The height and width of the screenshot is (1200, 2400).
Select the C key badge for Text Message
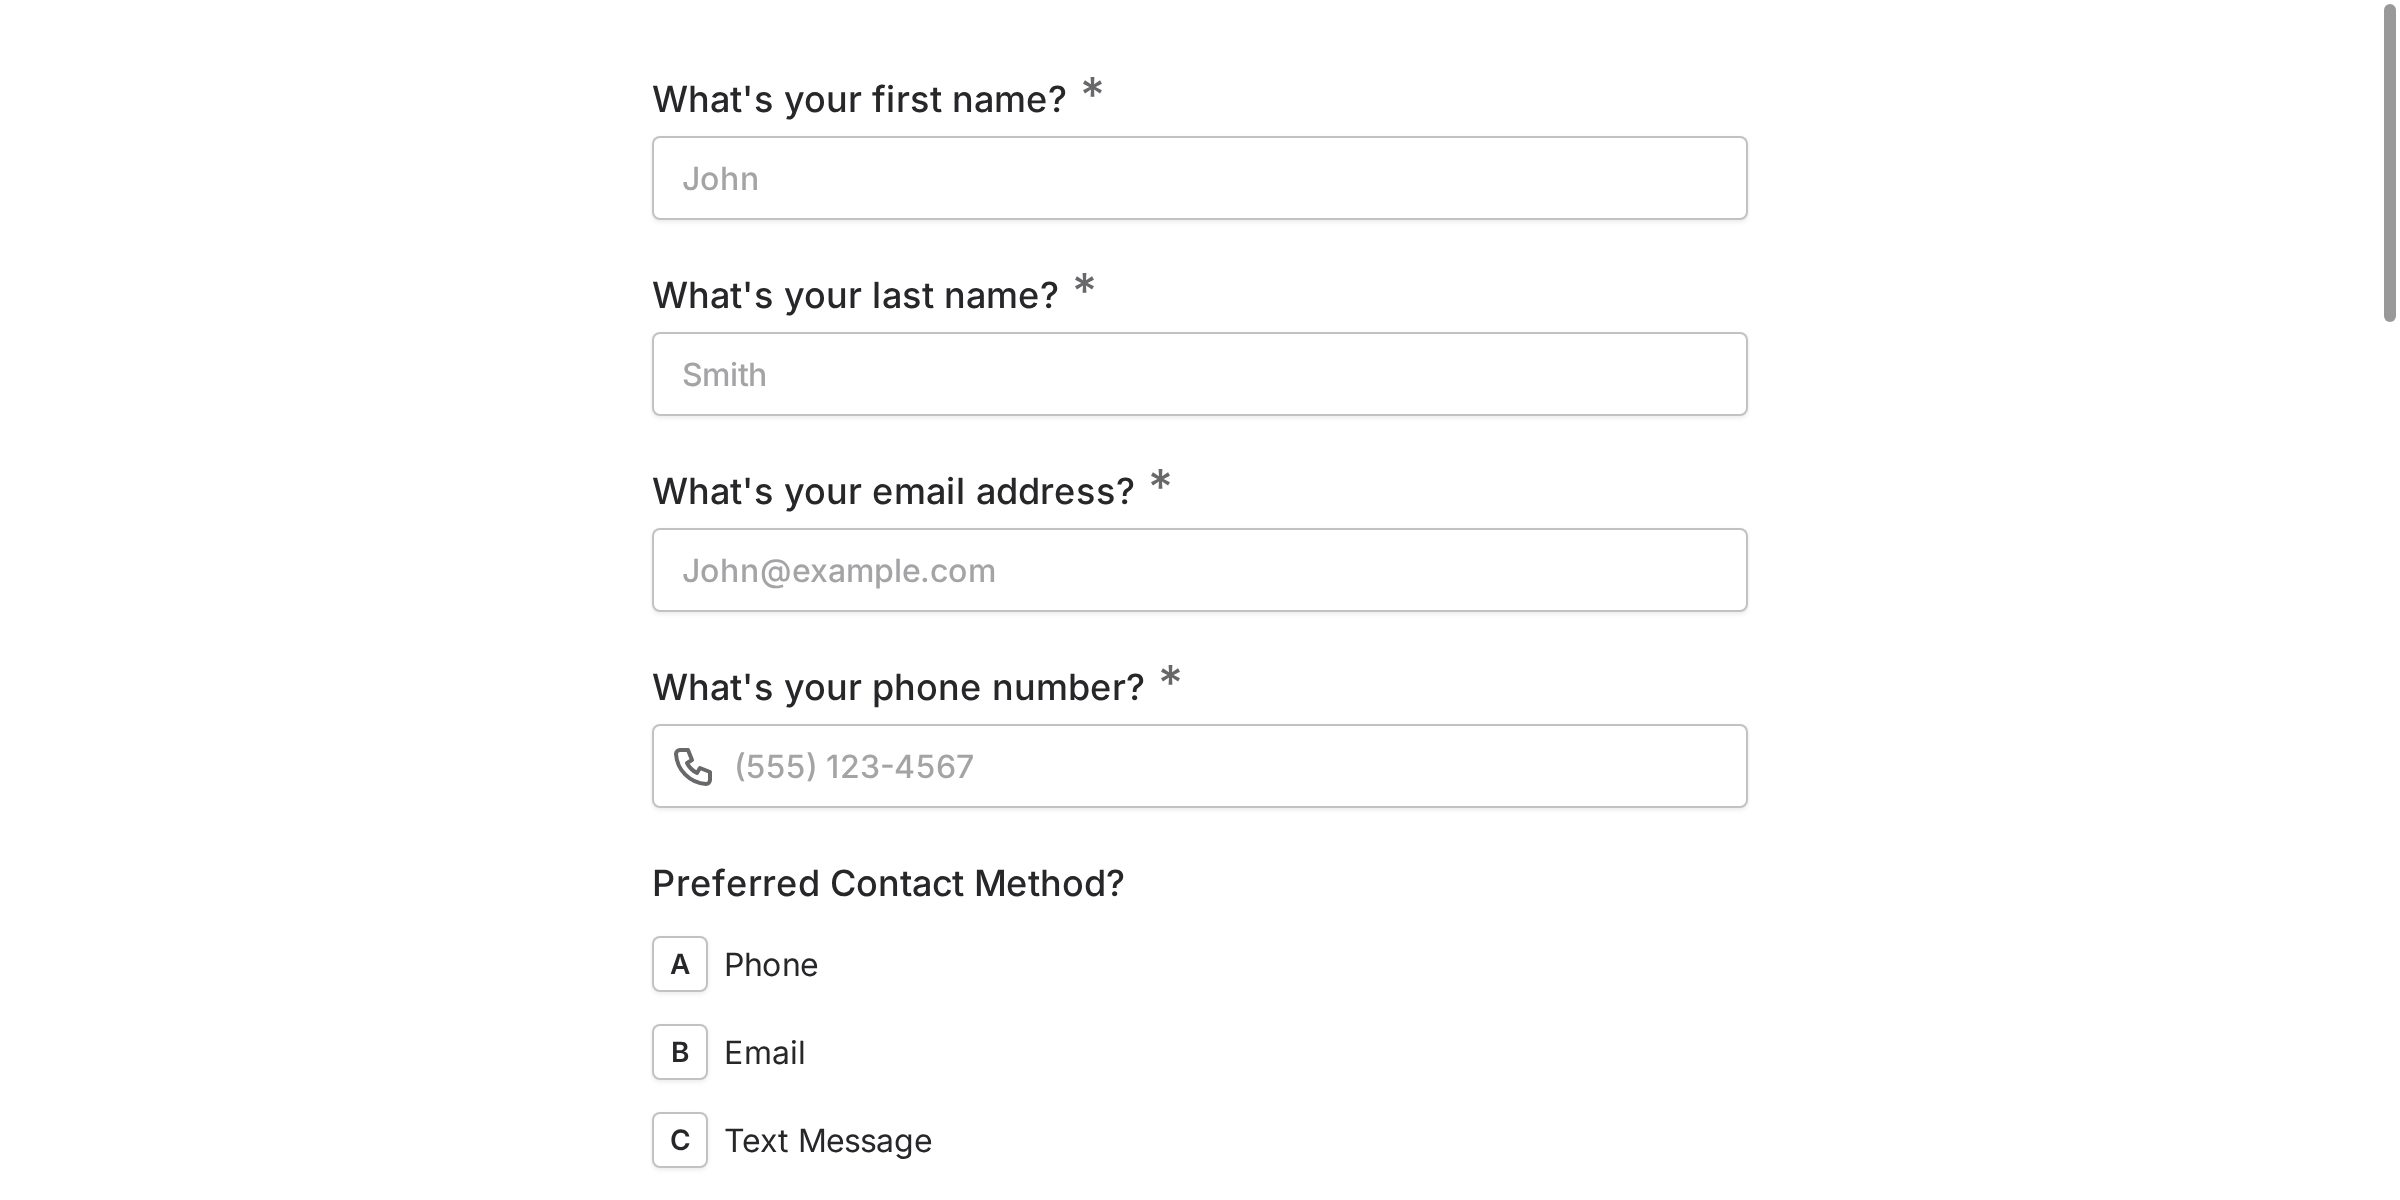(x=680, y=1140)
